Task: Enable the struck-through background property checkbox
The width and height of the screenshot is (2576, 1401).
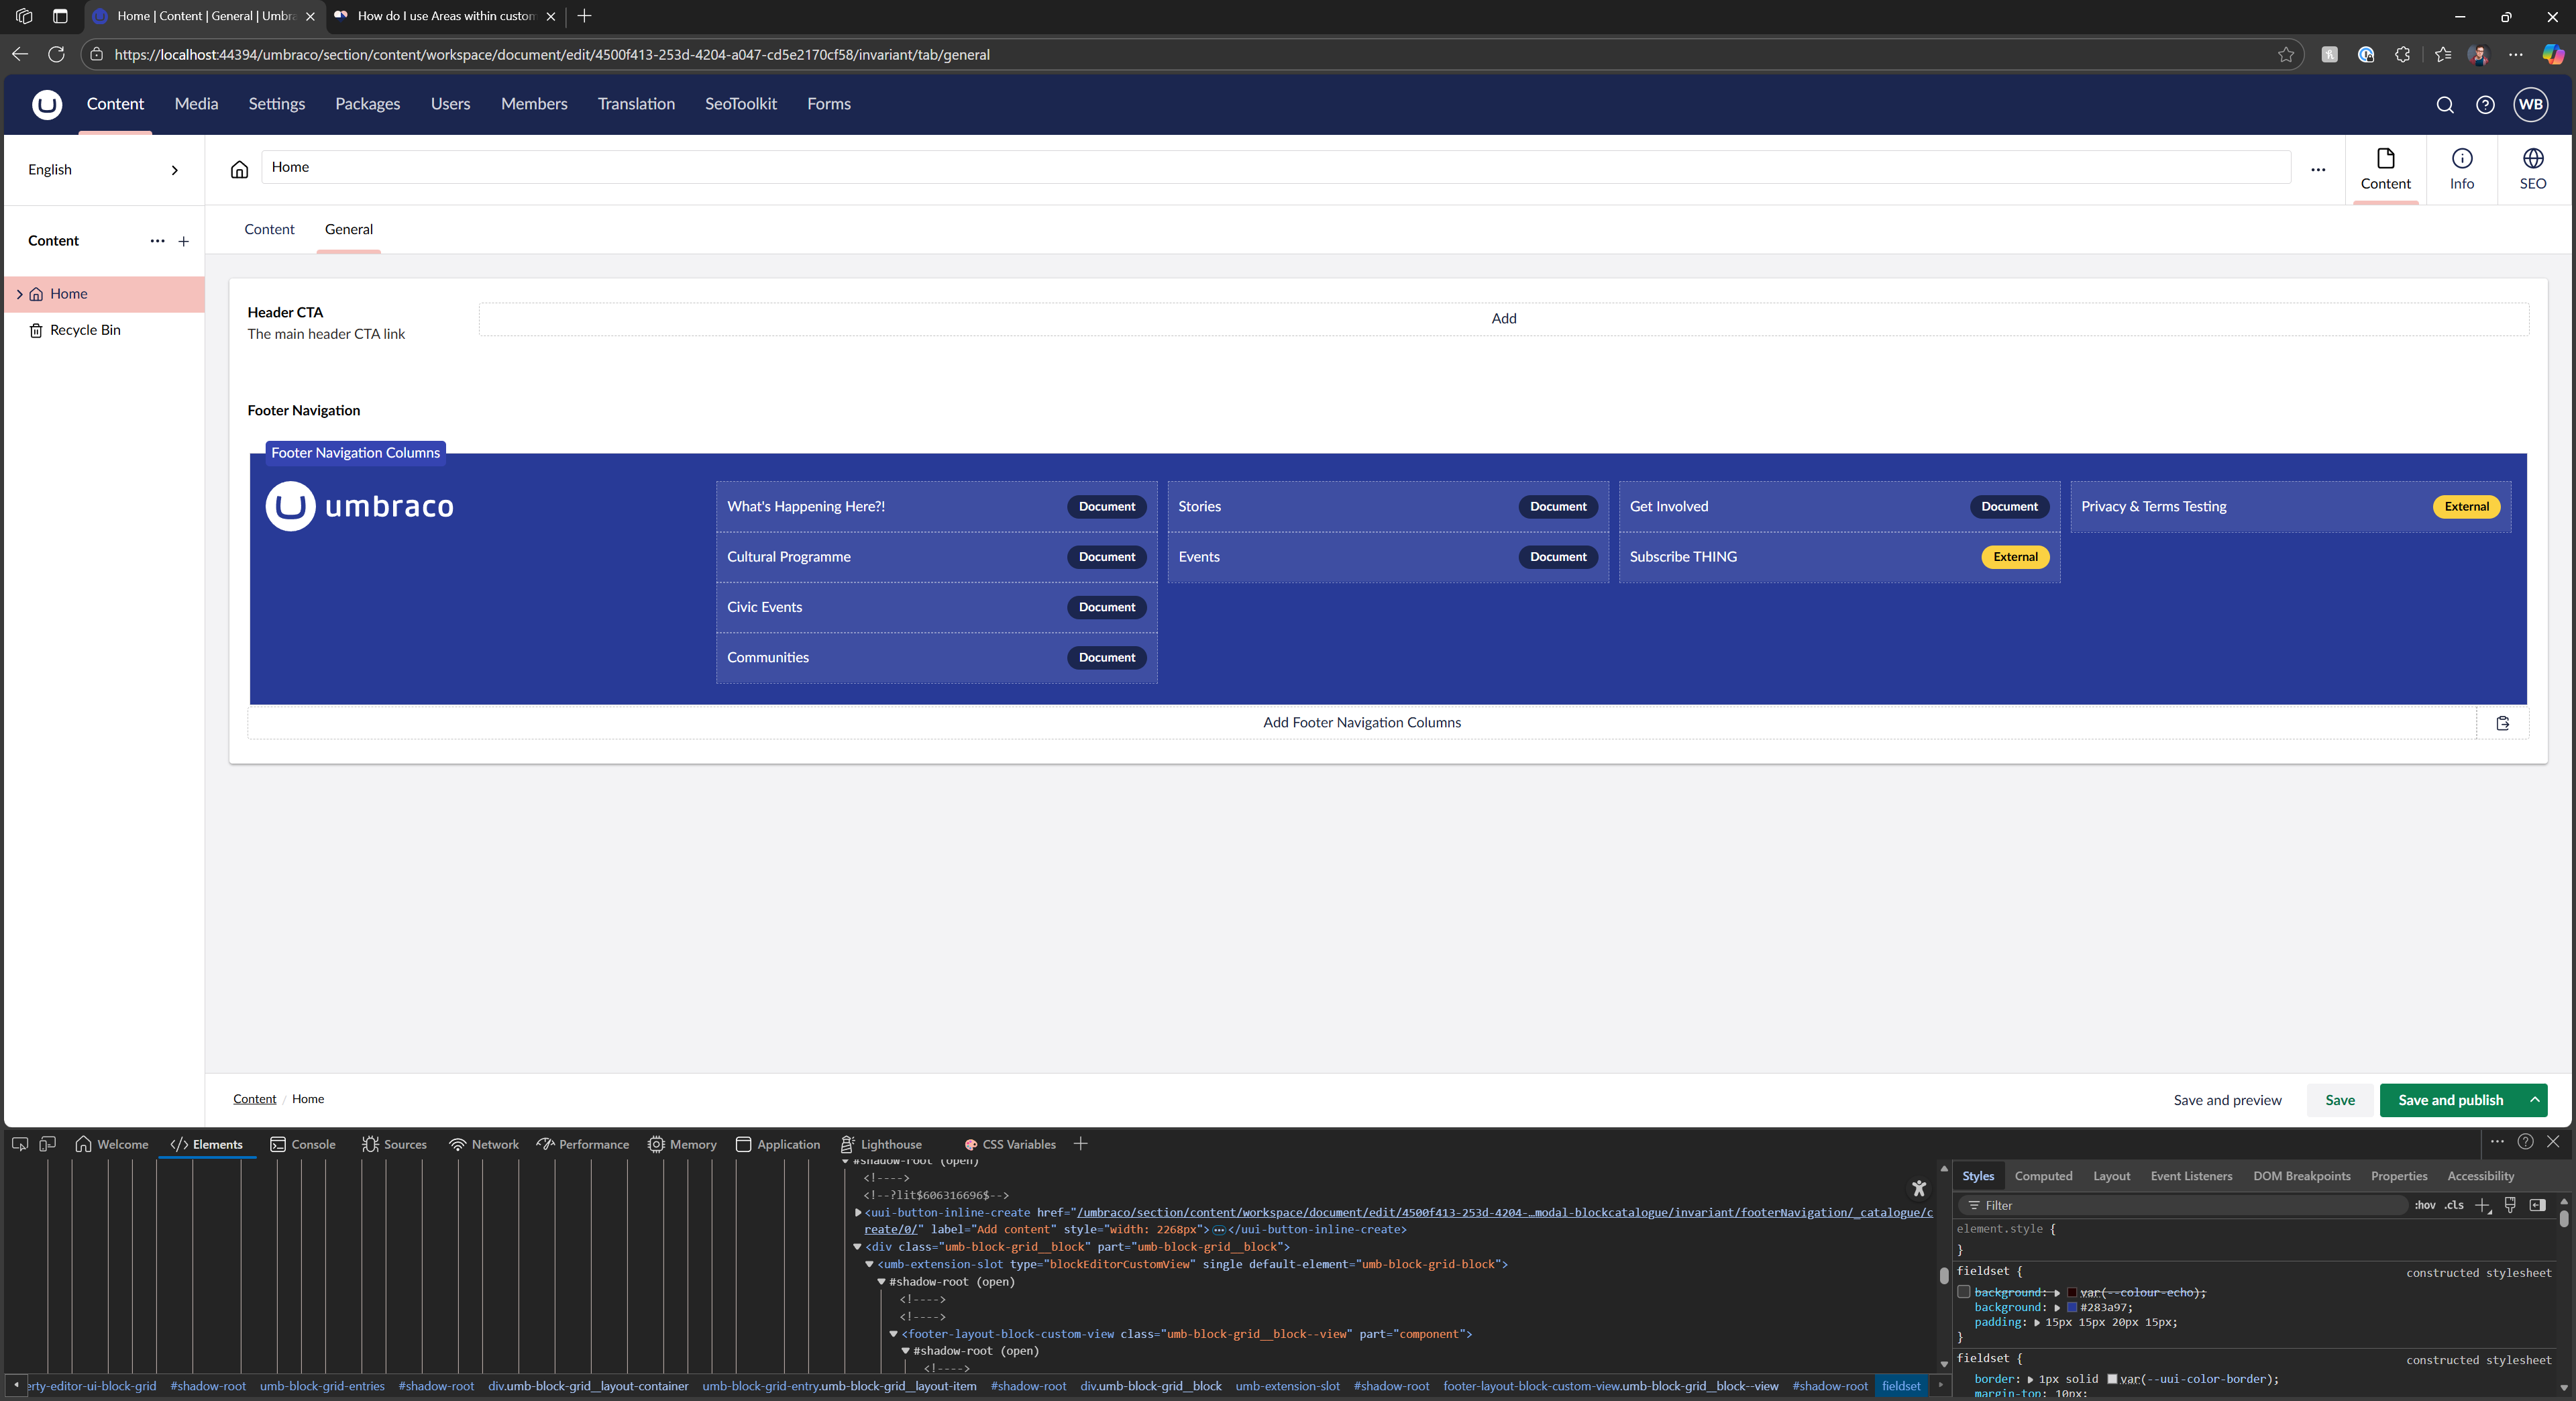Action: 1964,1292
